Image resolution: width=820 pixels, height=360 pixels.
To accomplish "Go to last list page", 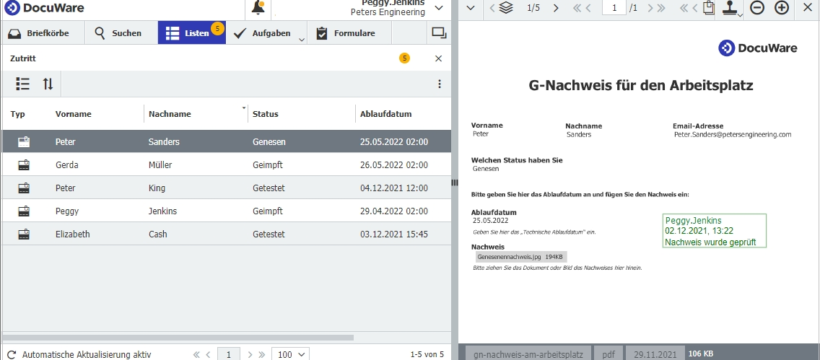I will 261,354.
